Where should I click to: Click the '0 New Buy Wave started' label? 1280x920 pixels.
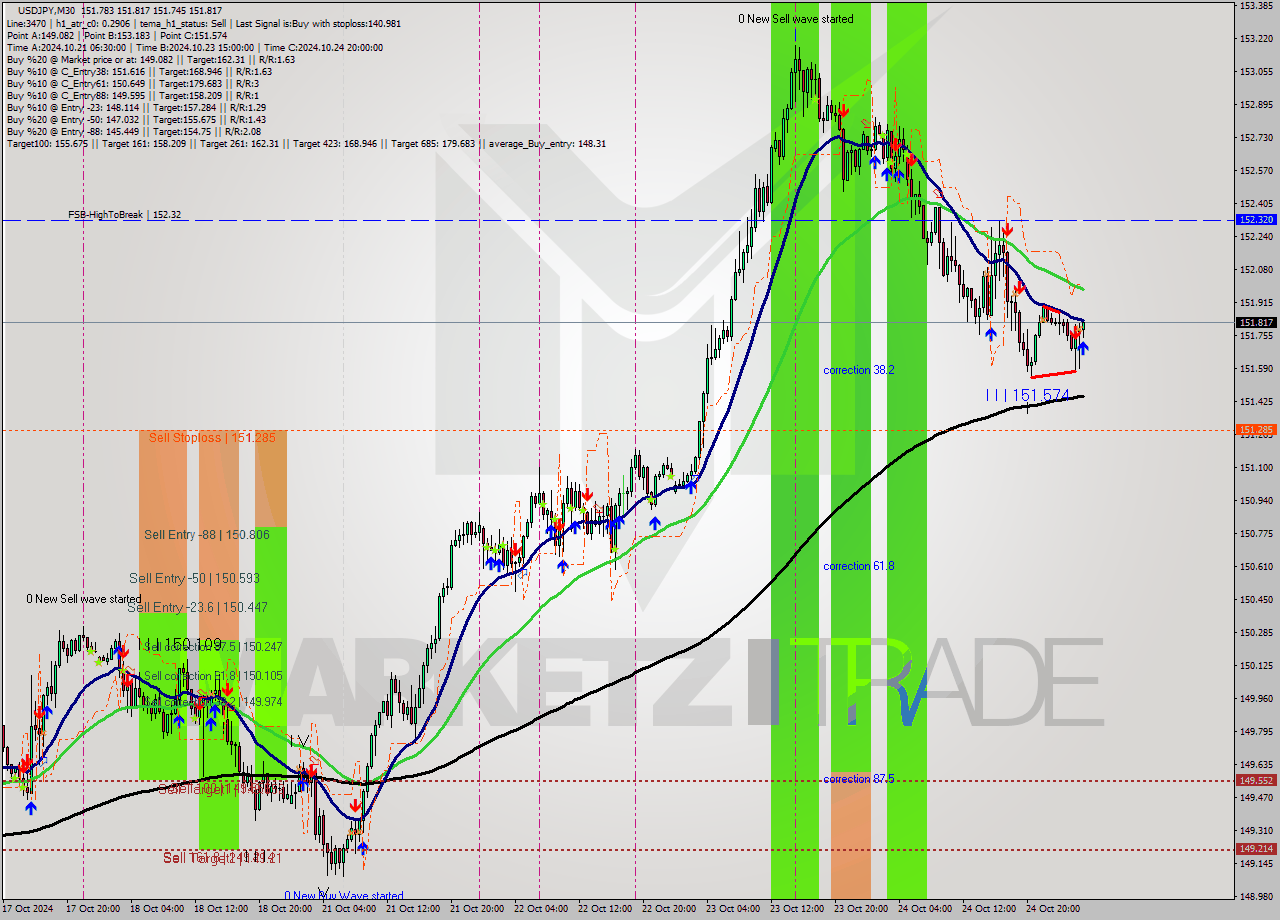(x=344, y=896)
